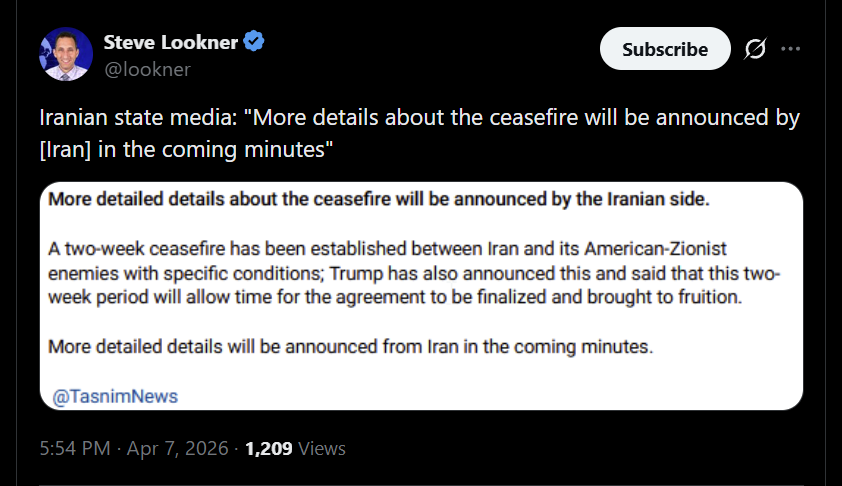Open the embedded ceasefire screenshot image
842x486 pixels.
coord(421,297)
